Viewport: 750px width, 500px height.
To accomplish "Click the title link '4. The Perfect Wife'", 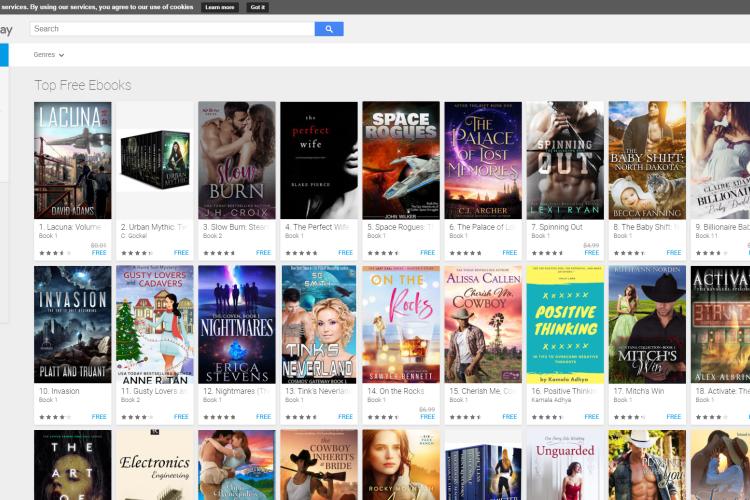I will (317, 227).
